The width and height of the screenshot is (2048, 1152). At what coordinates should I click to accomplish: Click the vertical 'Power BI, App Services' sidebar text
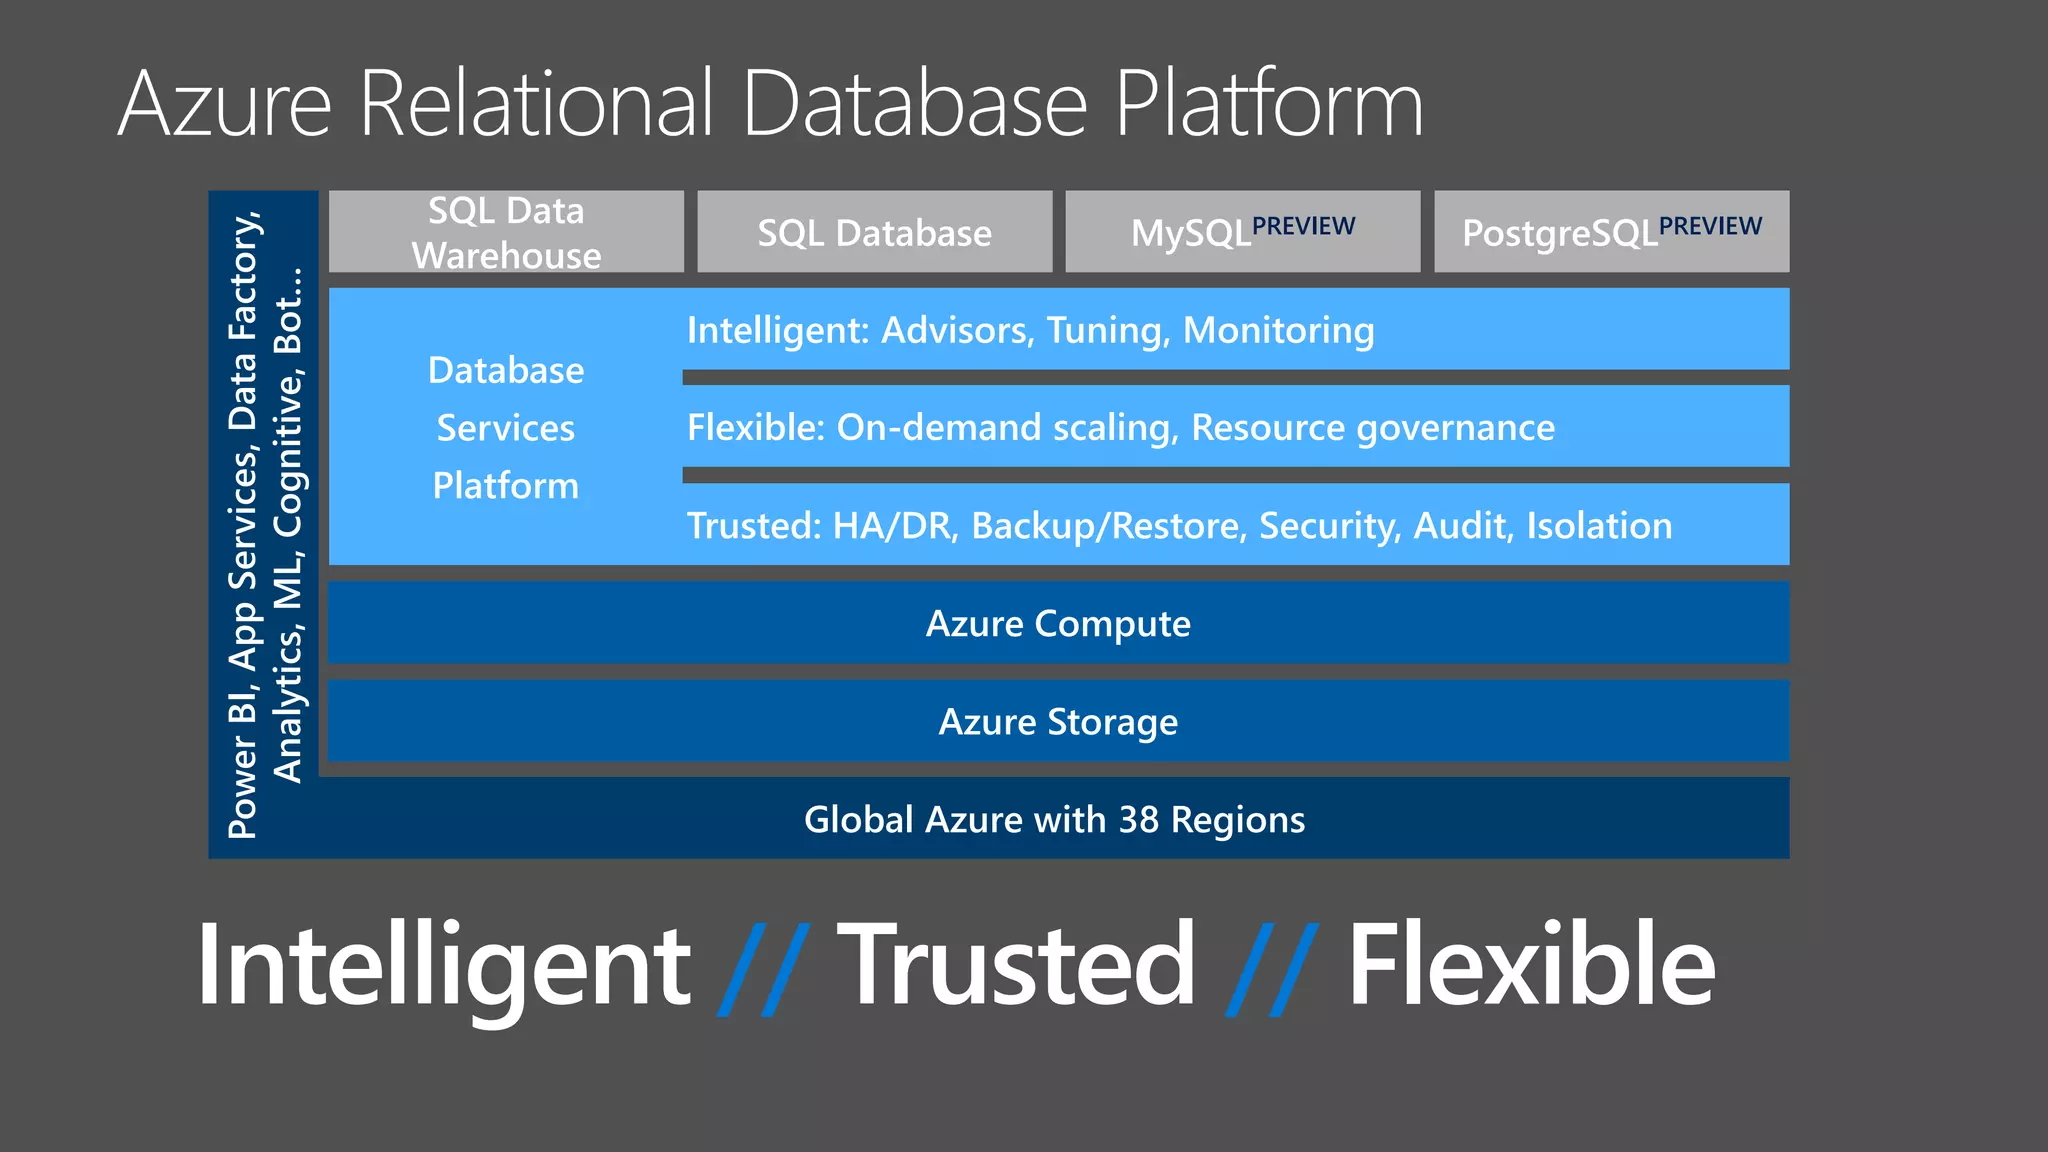(x=264, y=525)
